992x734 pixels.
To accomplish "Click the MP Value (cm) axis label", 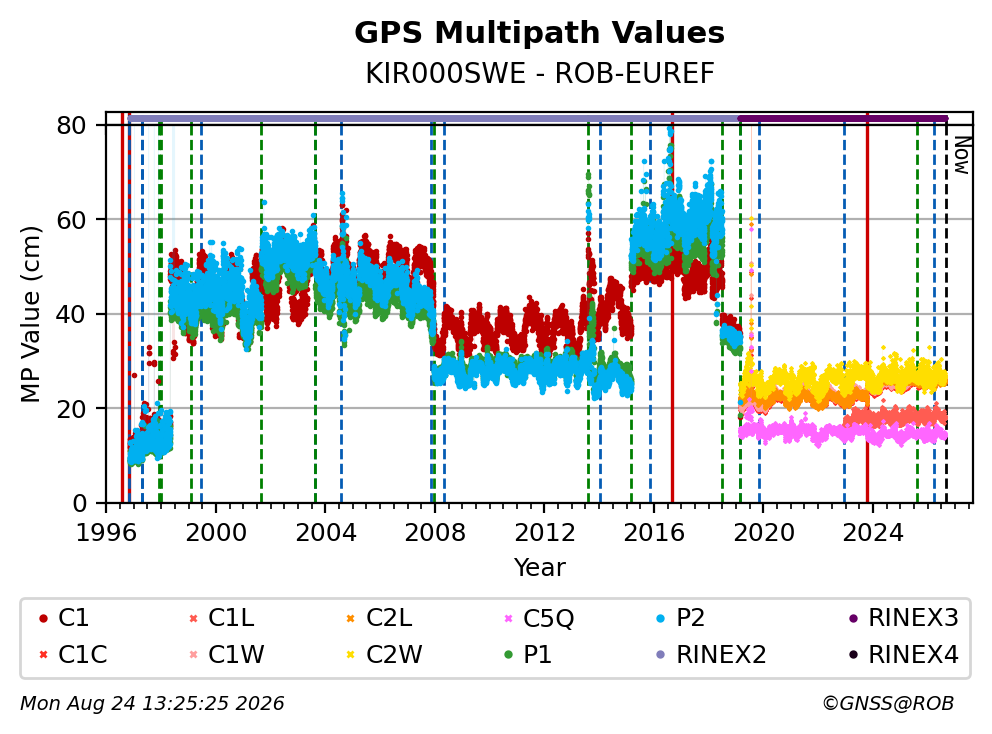I will coord(30,314).
